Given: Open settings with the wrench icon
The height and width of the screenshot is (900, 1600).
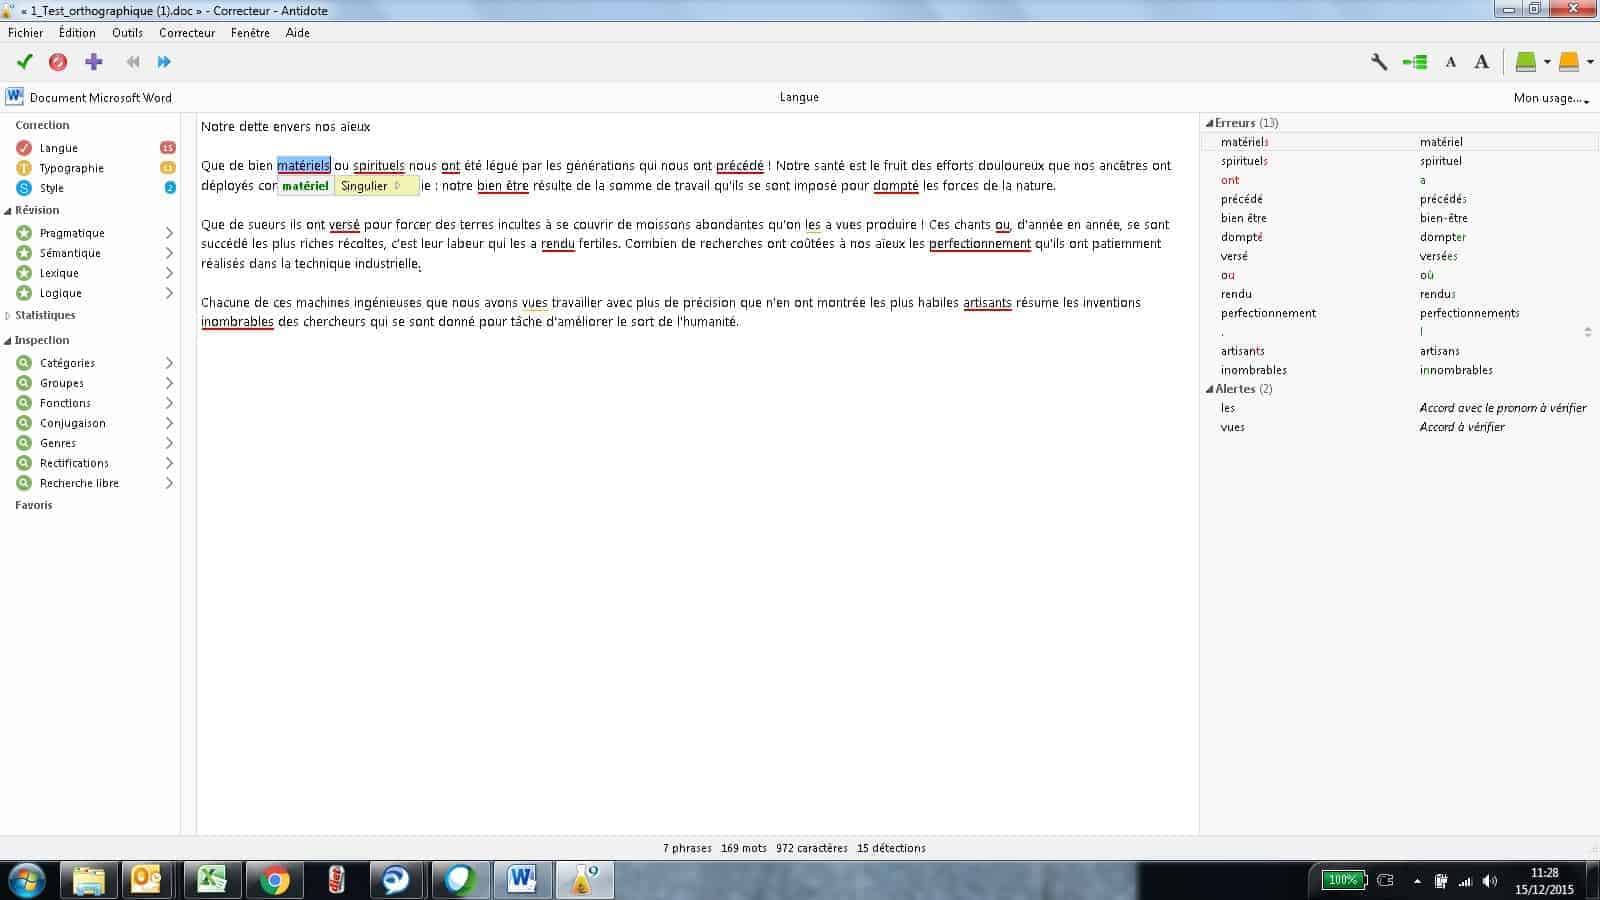Looking at the screenshot, I should [1379, 62].
